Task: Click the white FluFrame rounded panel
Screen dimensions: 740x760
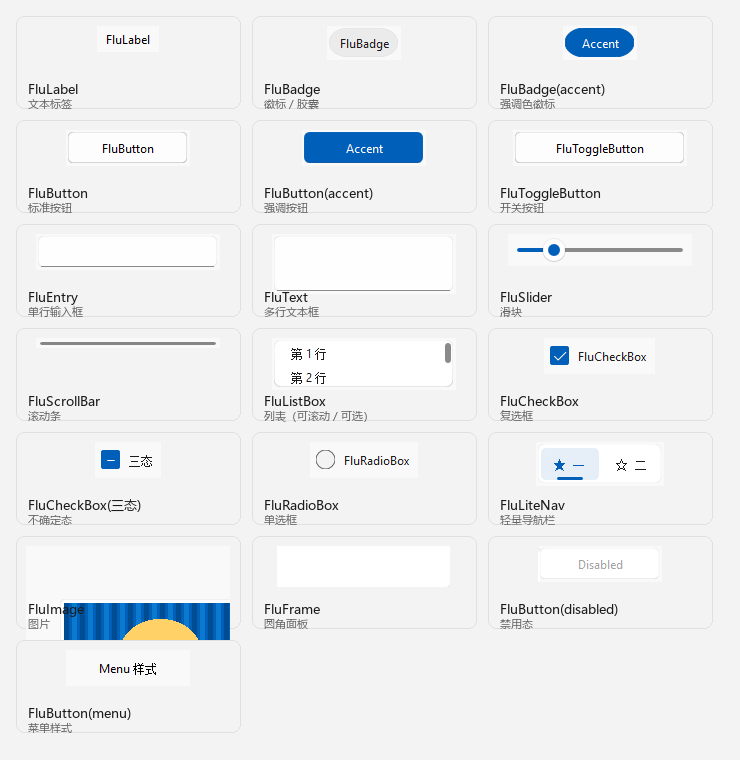Action: 363,566
